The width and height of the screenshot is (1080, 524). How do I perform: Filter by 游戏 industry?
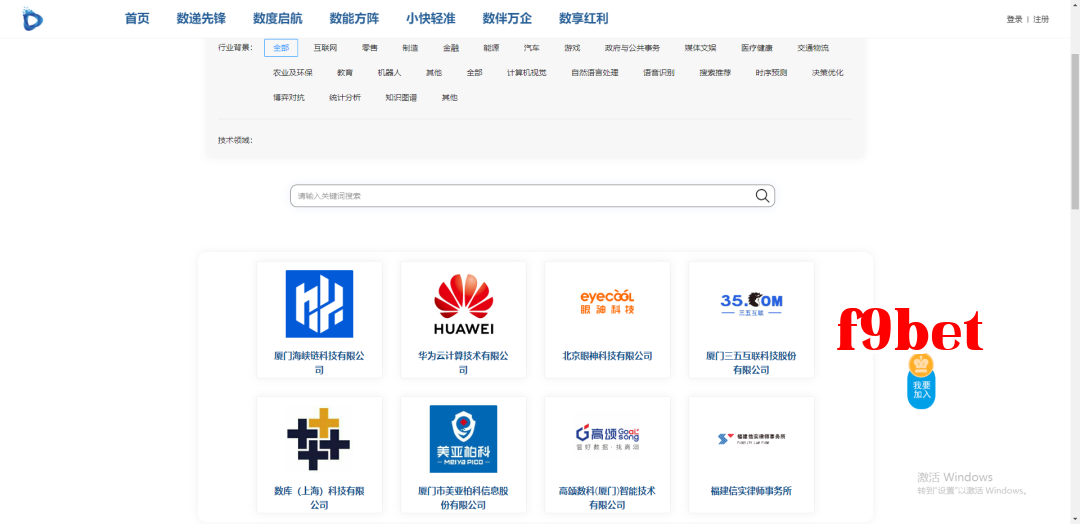pyautogui.click(x=572, y=48)
